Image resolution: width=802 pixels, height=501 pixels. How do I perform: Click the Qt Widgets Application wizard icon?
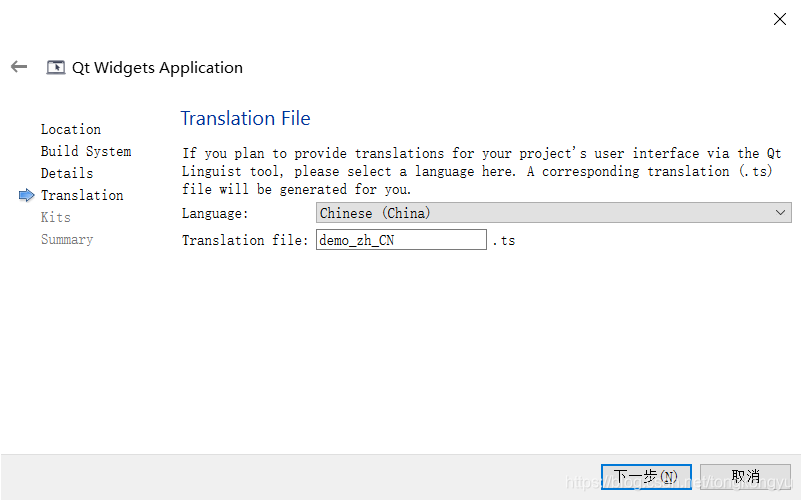pos(56,67)
